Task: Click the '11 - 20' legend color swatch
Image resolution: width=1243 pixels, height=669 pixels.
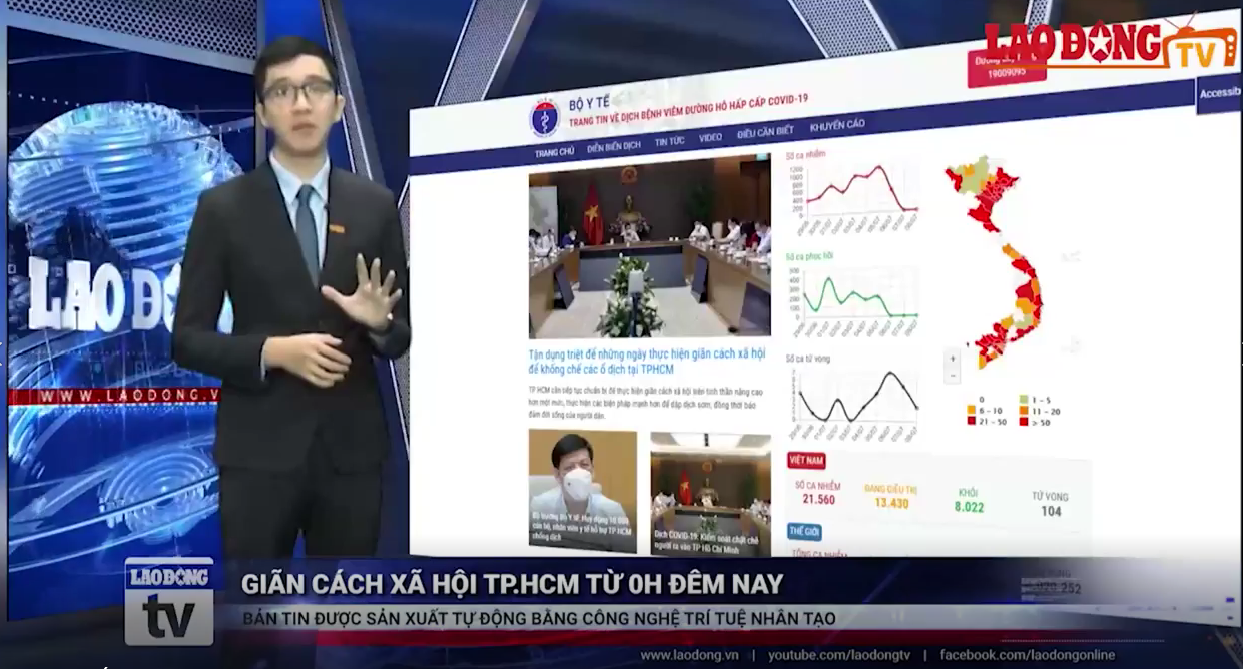Action: tap(1024, 410)
